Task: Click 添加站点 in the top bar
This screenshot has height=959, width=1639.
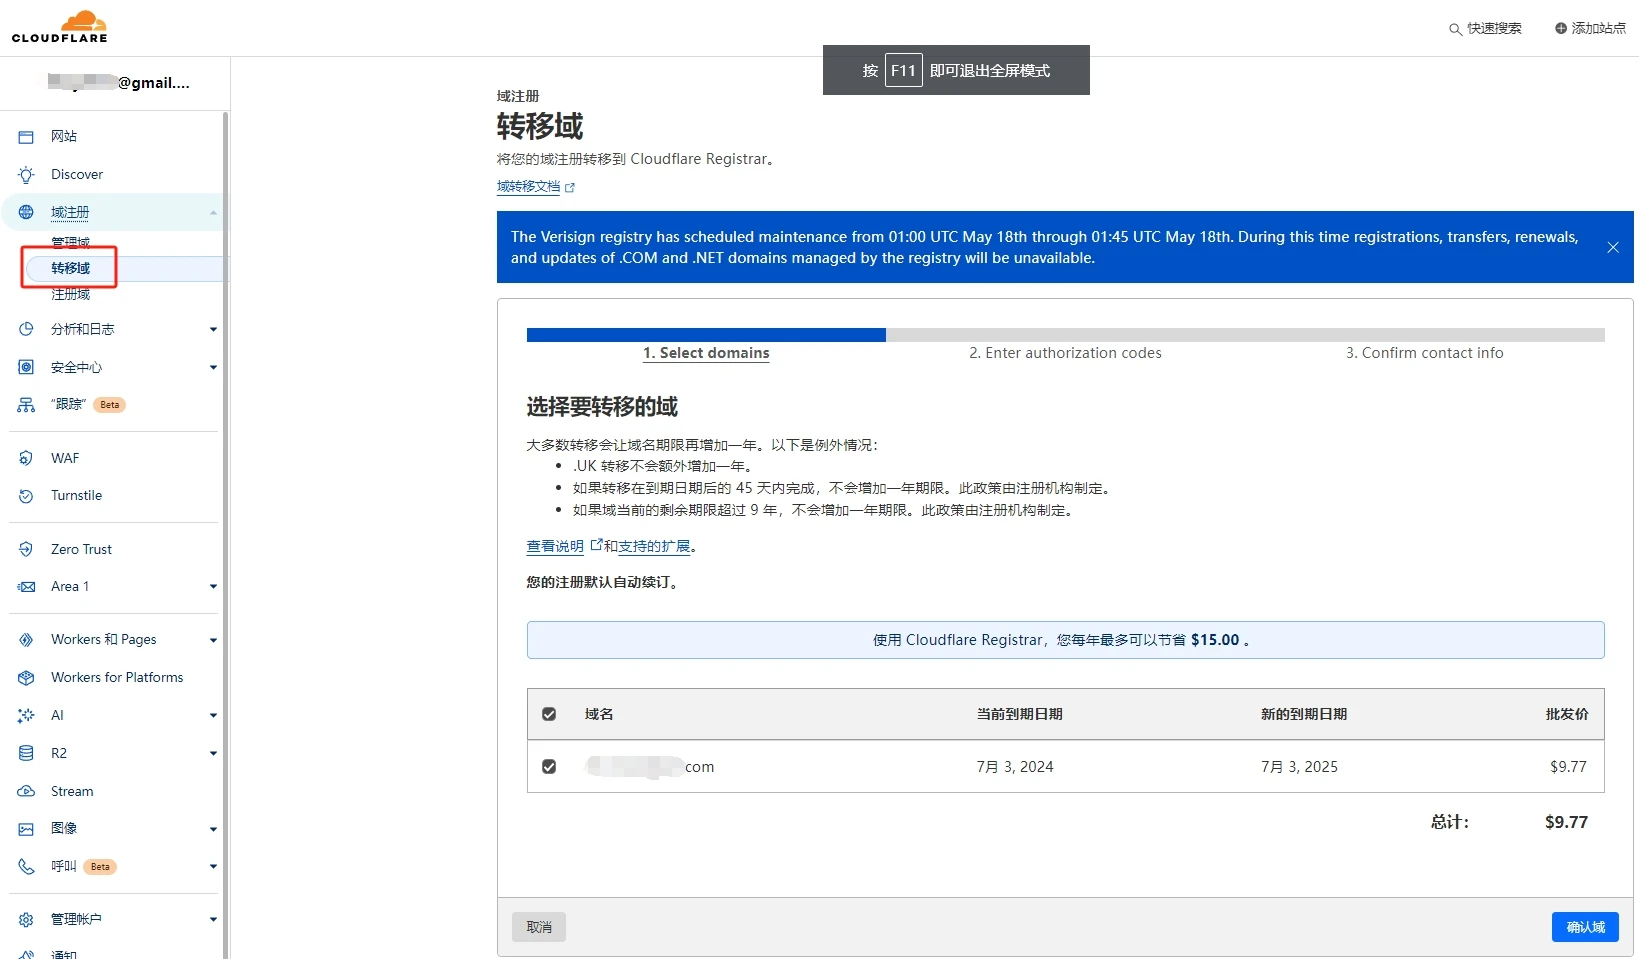Action: 1598,28
